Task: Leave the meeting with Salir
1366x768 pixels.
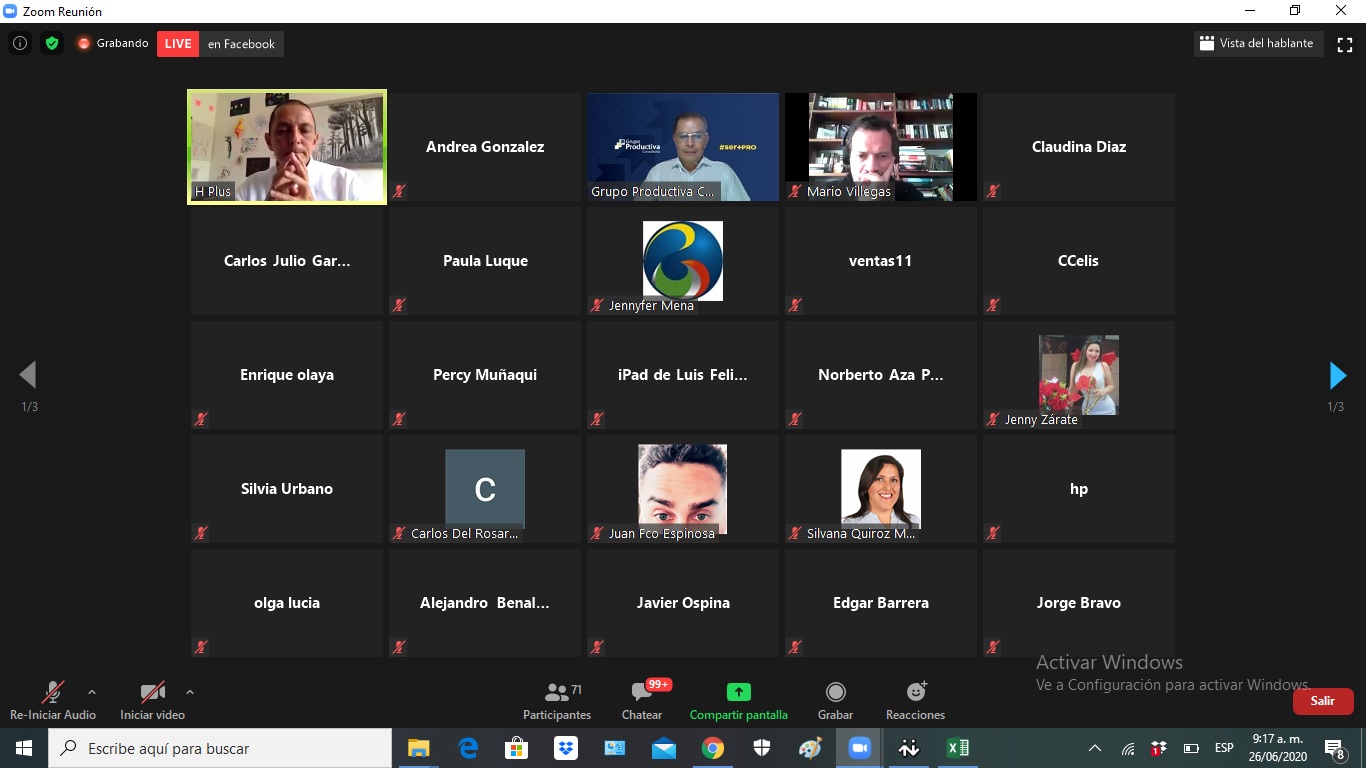Action: point(1323,701)
